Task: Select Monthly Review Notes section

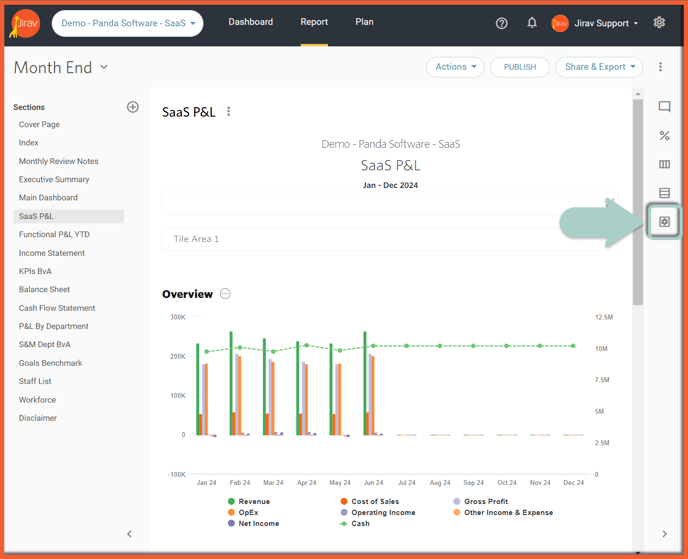Action: (x=58, y=161)
